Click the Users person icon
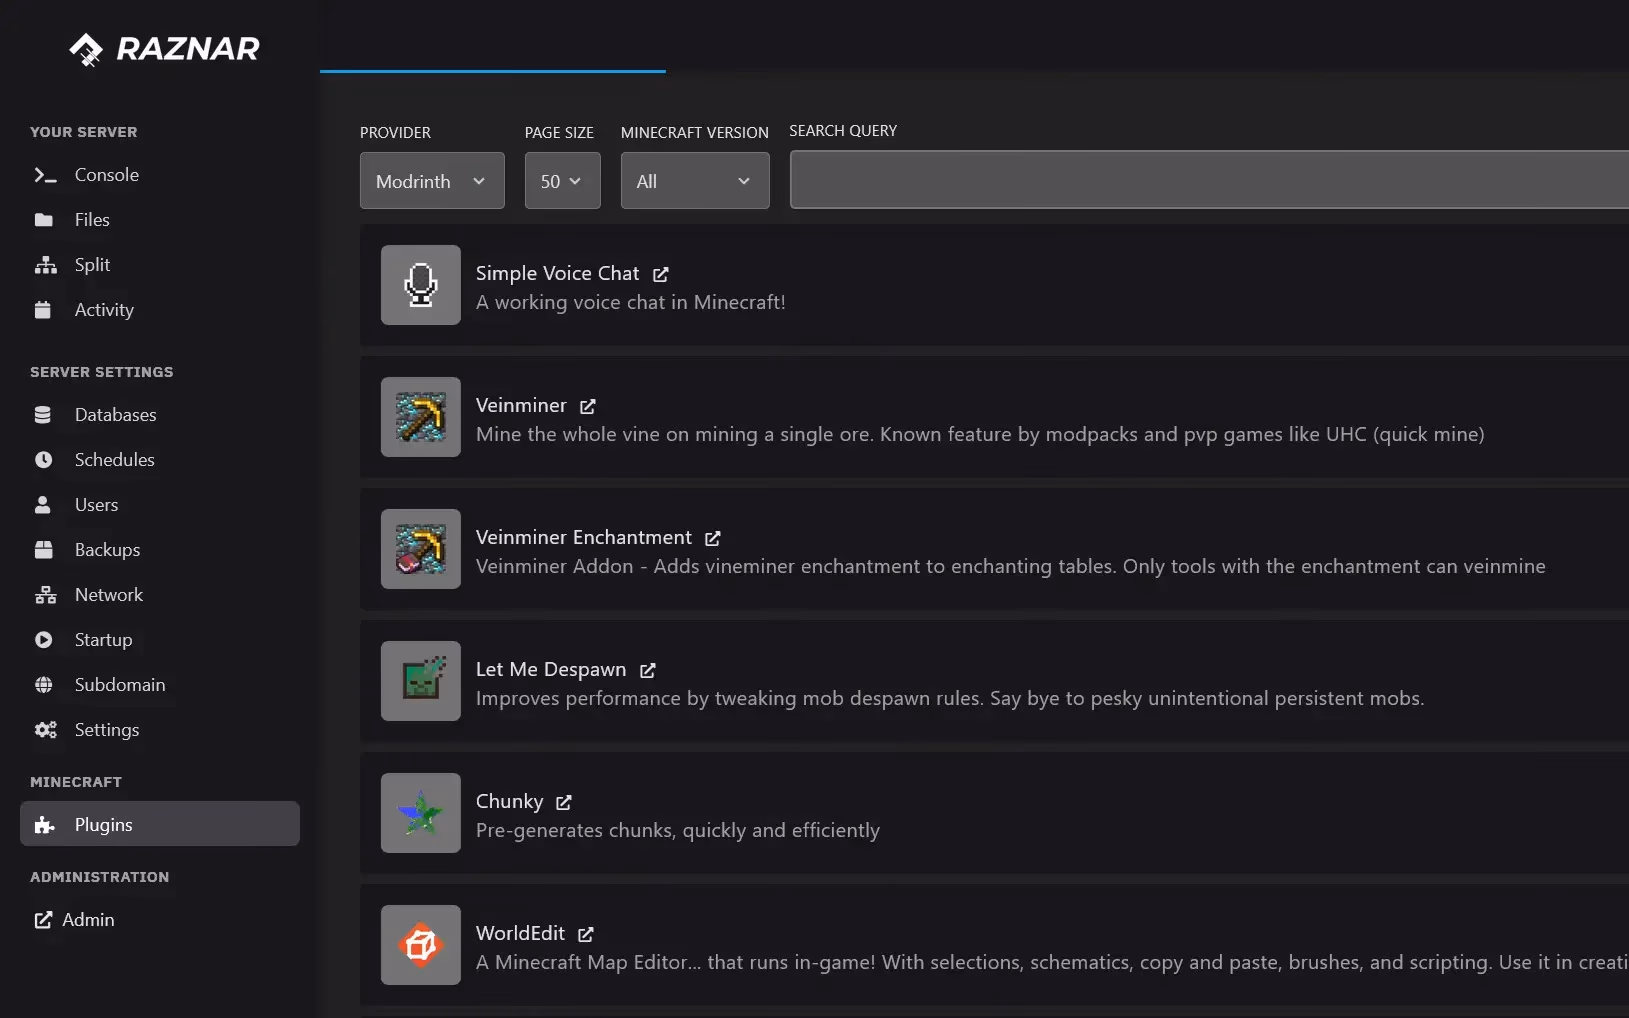 click(x=43, y=505)
